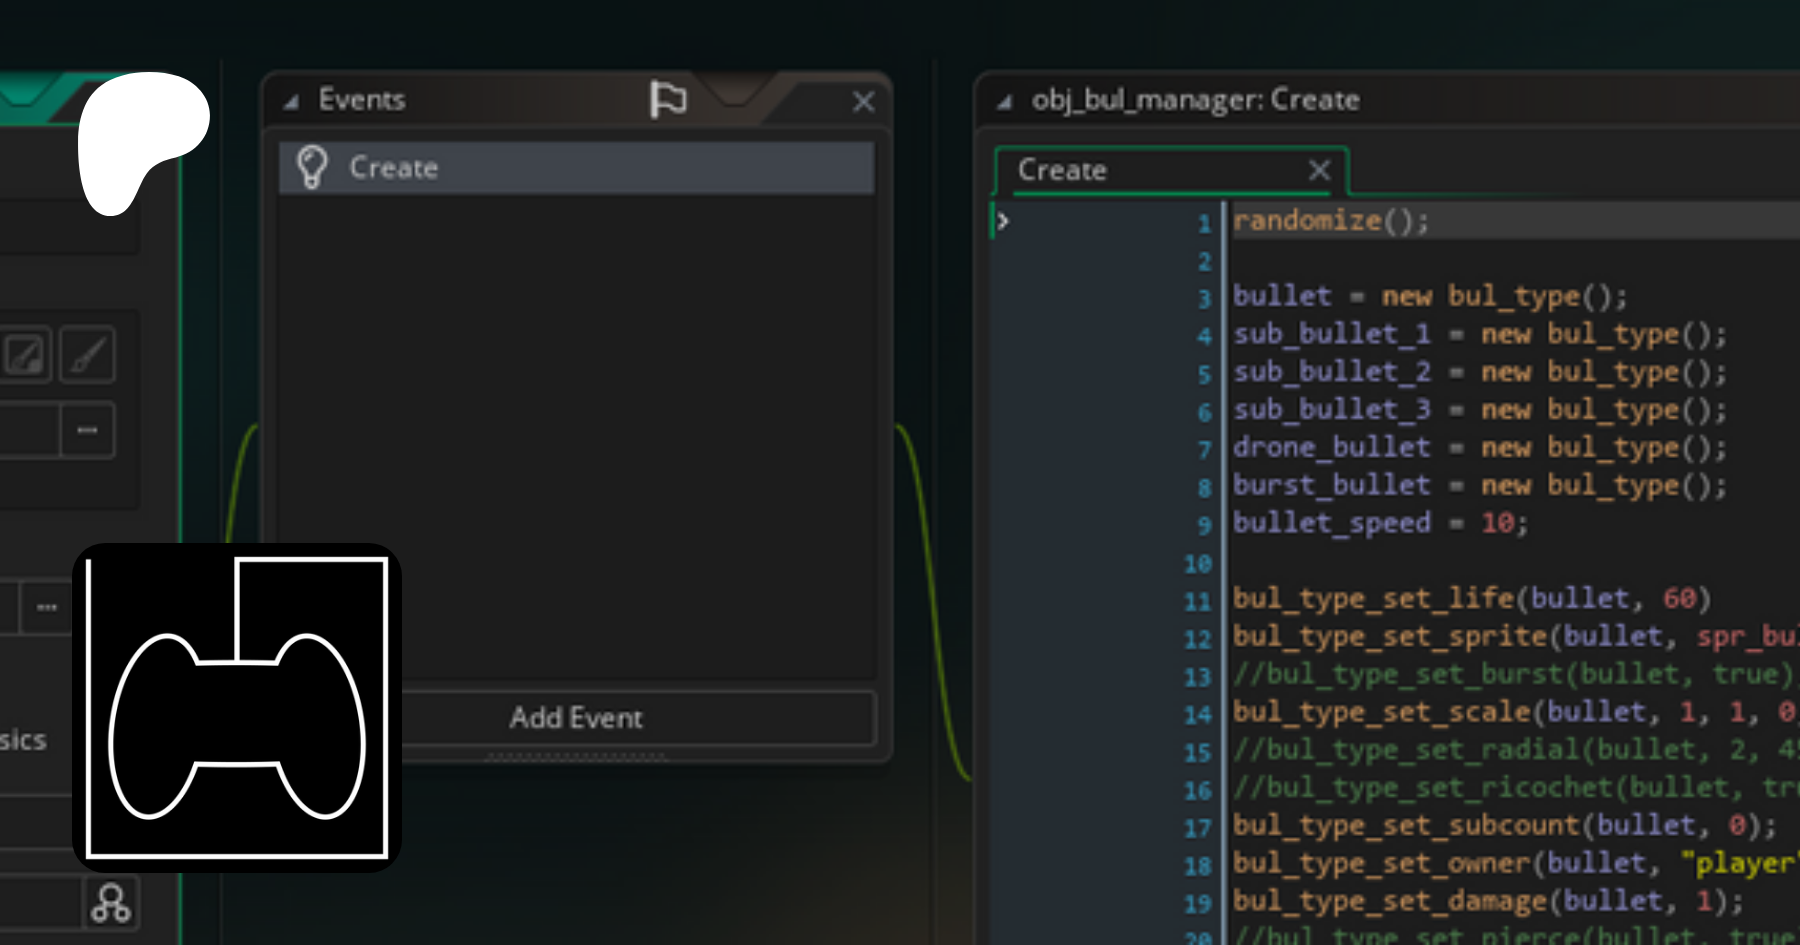Click the GameMaker controller logo
The width and height of the screenshot is (1800, 945).
click(x=237, y=708)
